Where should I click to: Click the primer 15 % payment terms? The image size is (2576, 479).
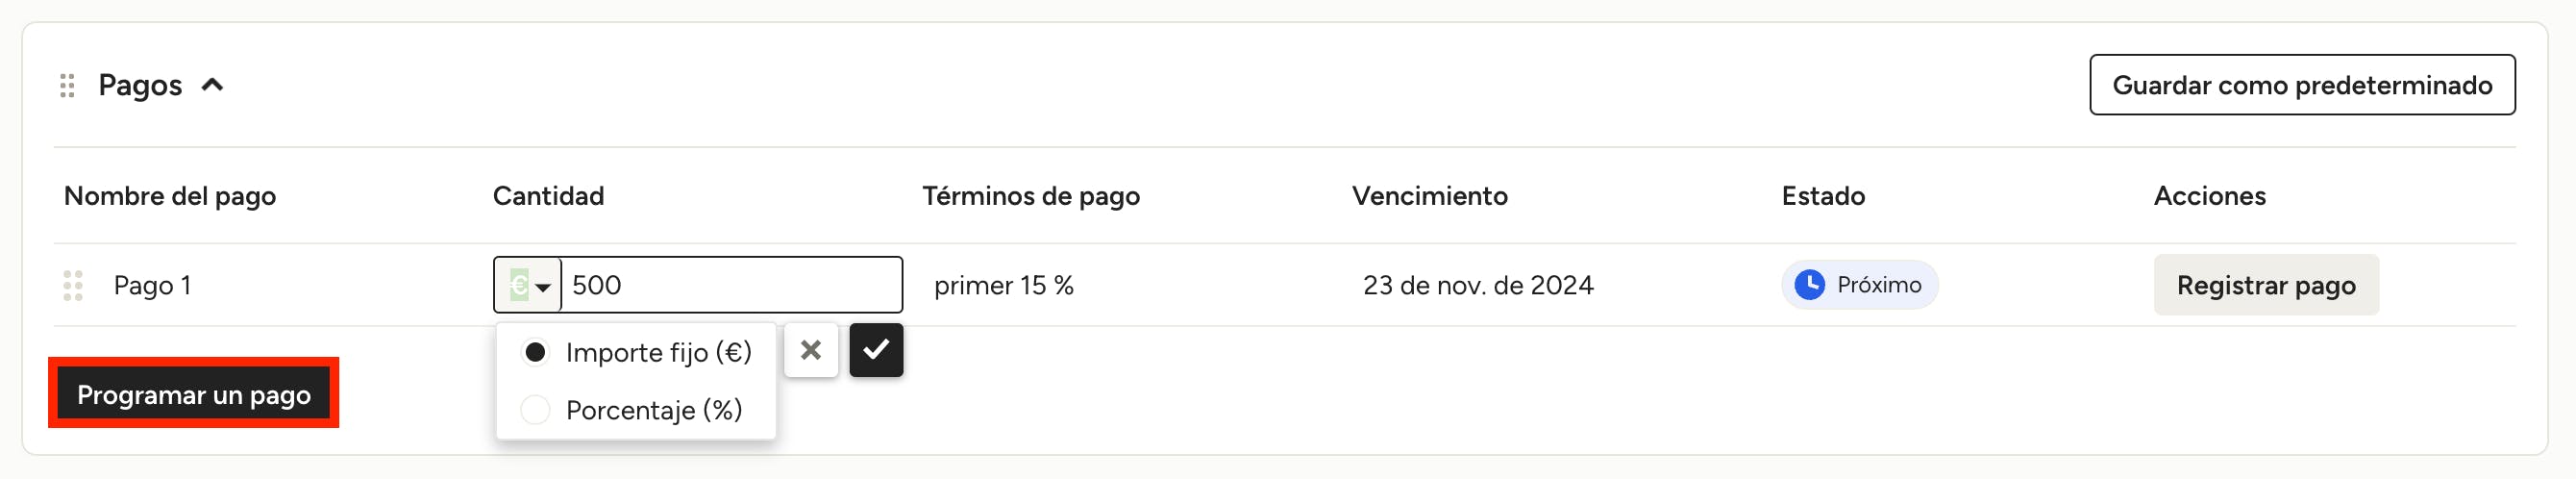pyautogui.click(x=1003, y=286)
